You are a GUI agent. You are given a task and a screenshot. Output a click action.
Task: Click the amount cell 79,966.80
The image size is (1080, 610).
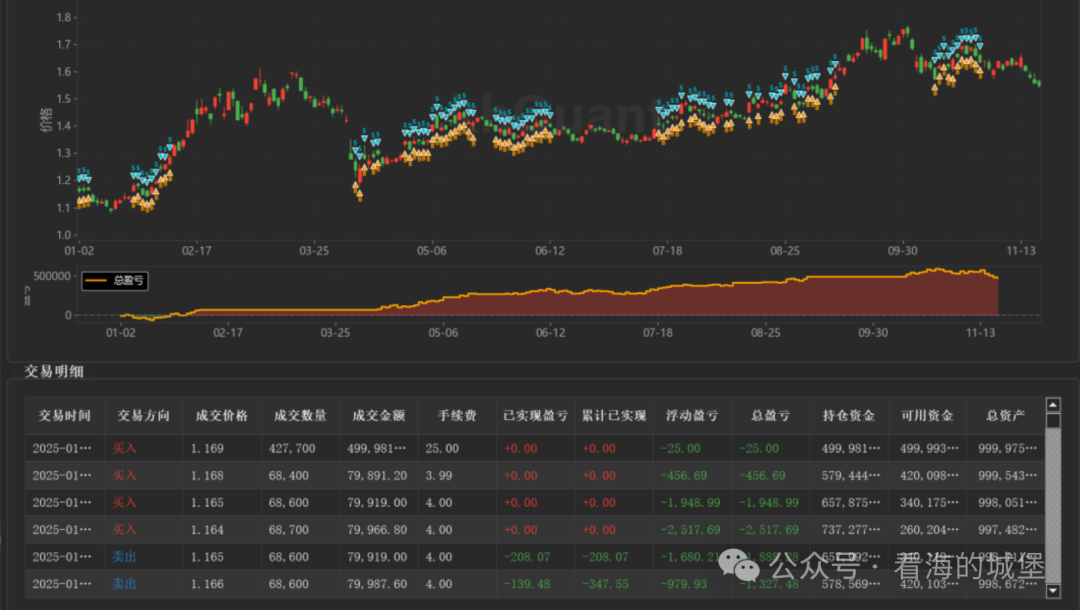pos(377,530)
